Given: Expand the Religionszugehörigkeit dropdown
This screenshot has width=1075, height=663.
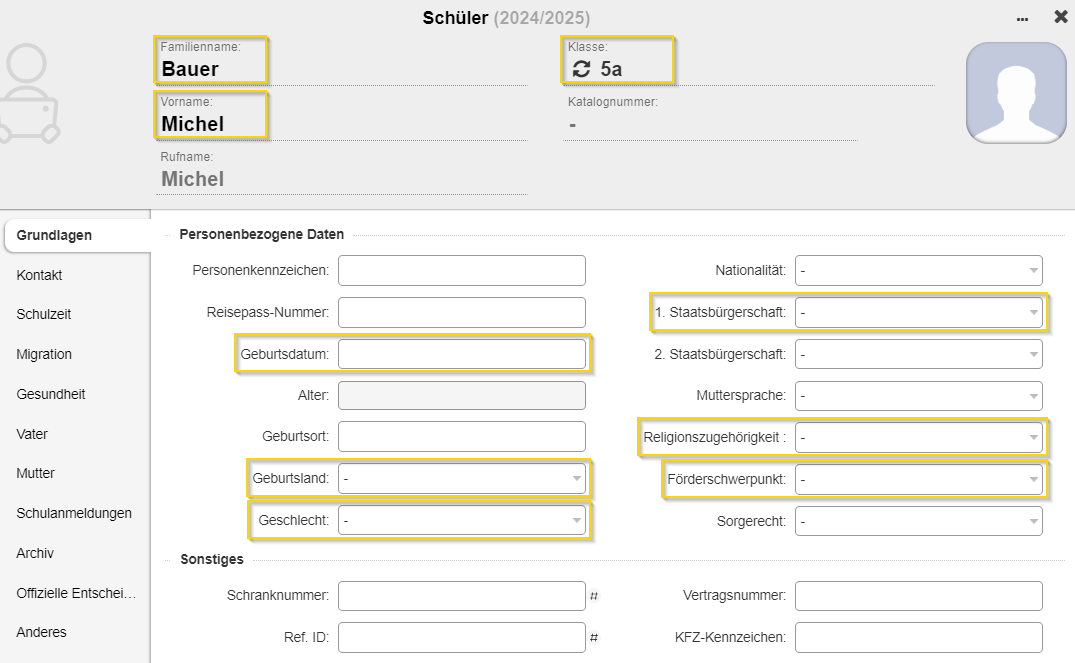Looking at the screenshot, I should pos(919,437).
